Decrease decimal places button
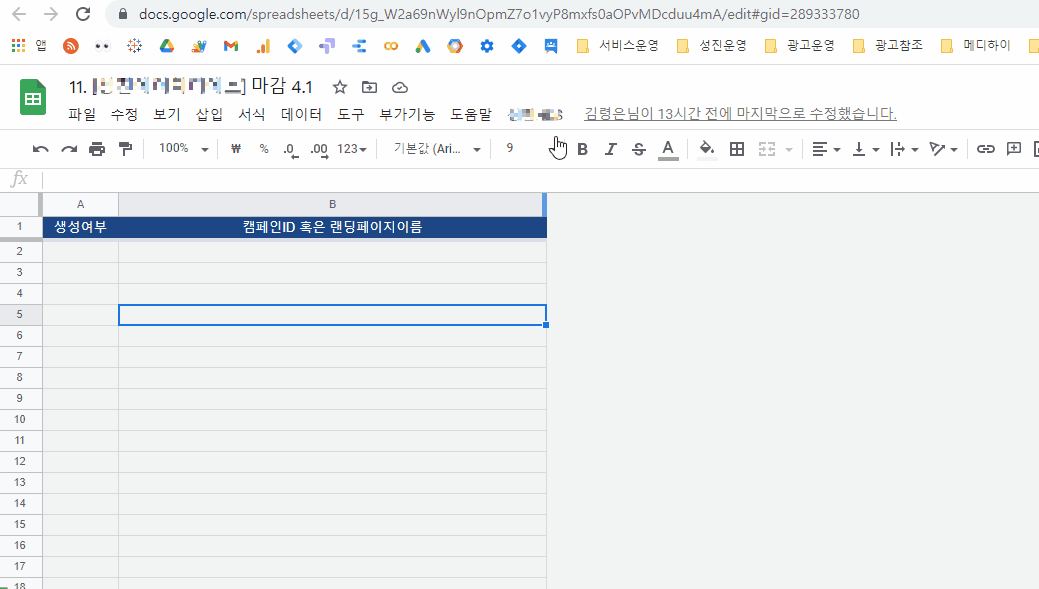Screen dimensions: 1039x589 point(291,150)
